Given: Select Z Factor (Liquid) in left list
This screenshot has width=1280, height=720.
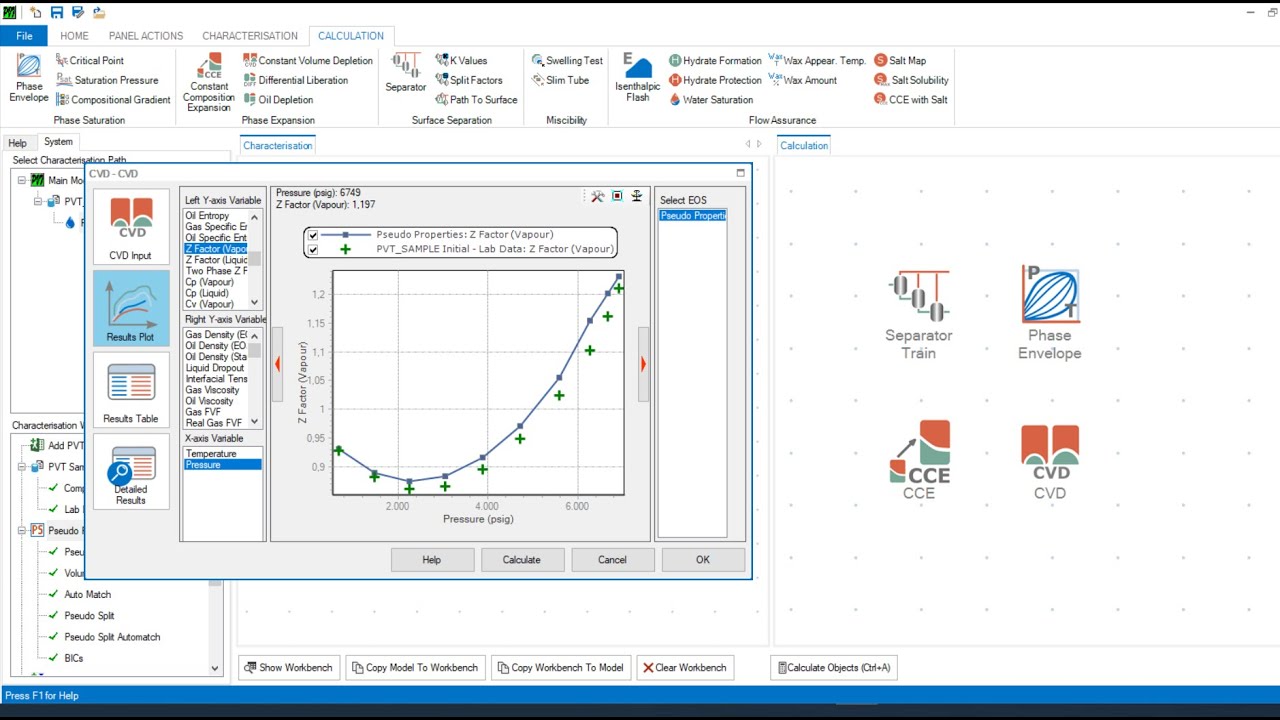Looking at the screenshot, I should click(x=216, y=260).
